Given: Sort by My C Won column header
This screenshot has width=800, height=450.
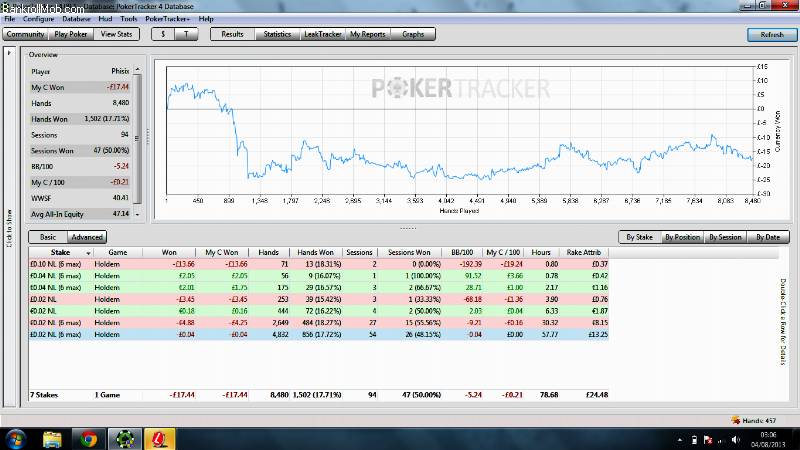Looking at the screenshot, I should pyautogui.click(x=222, y=253).
